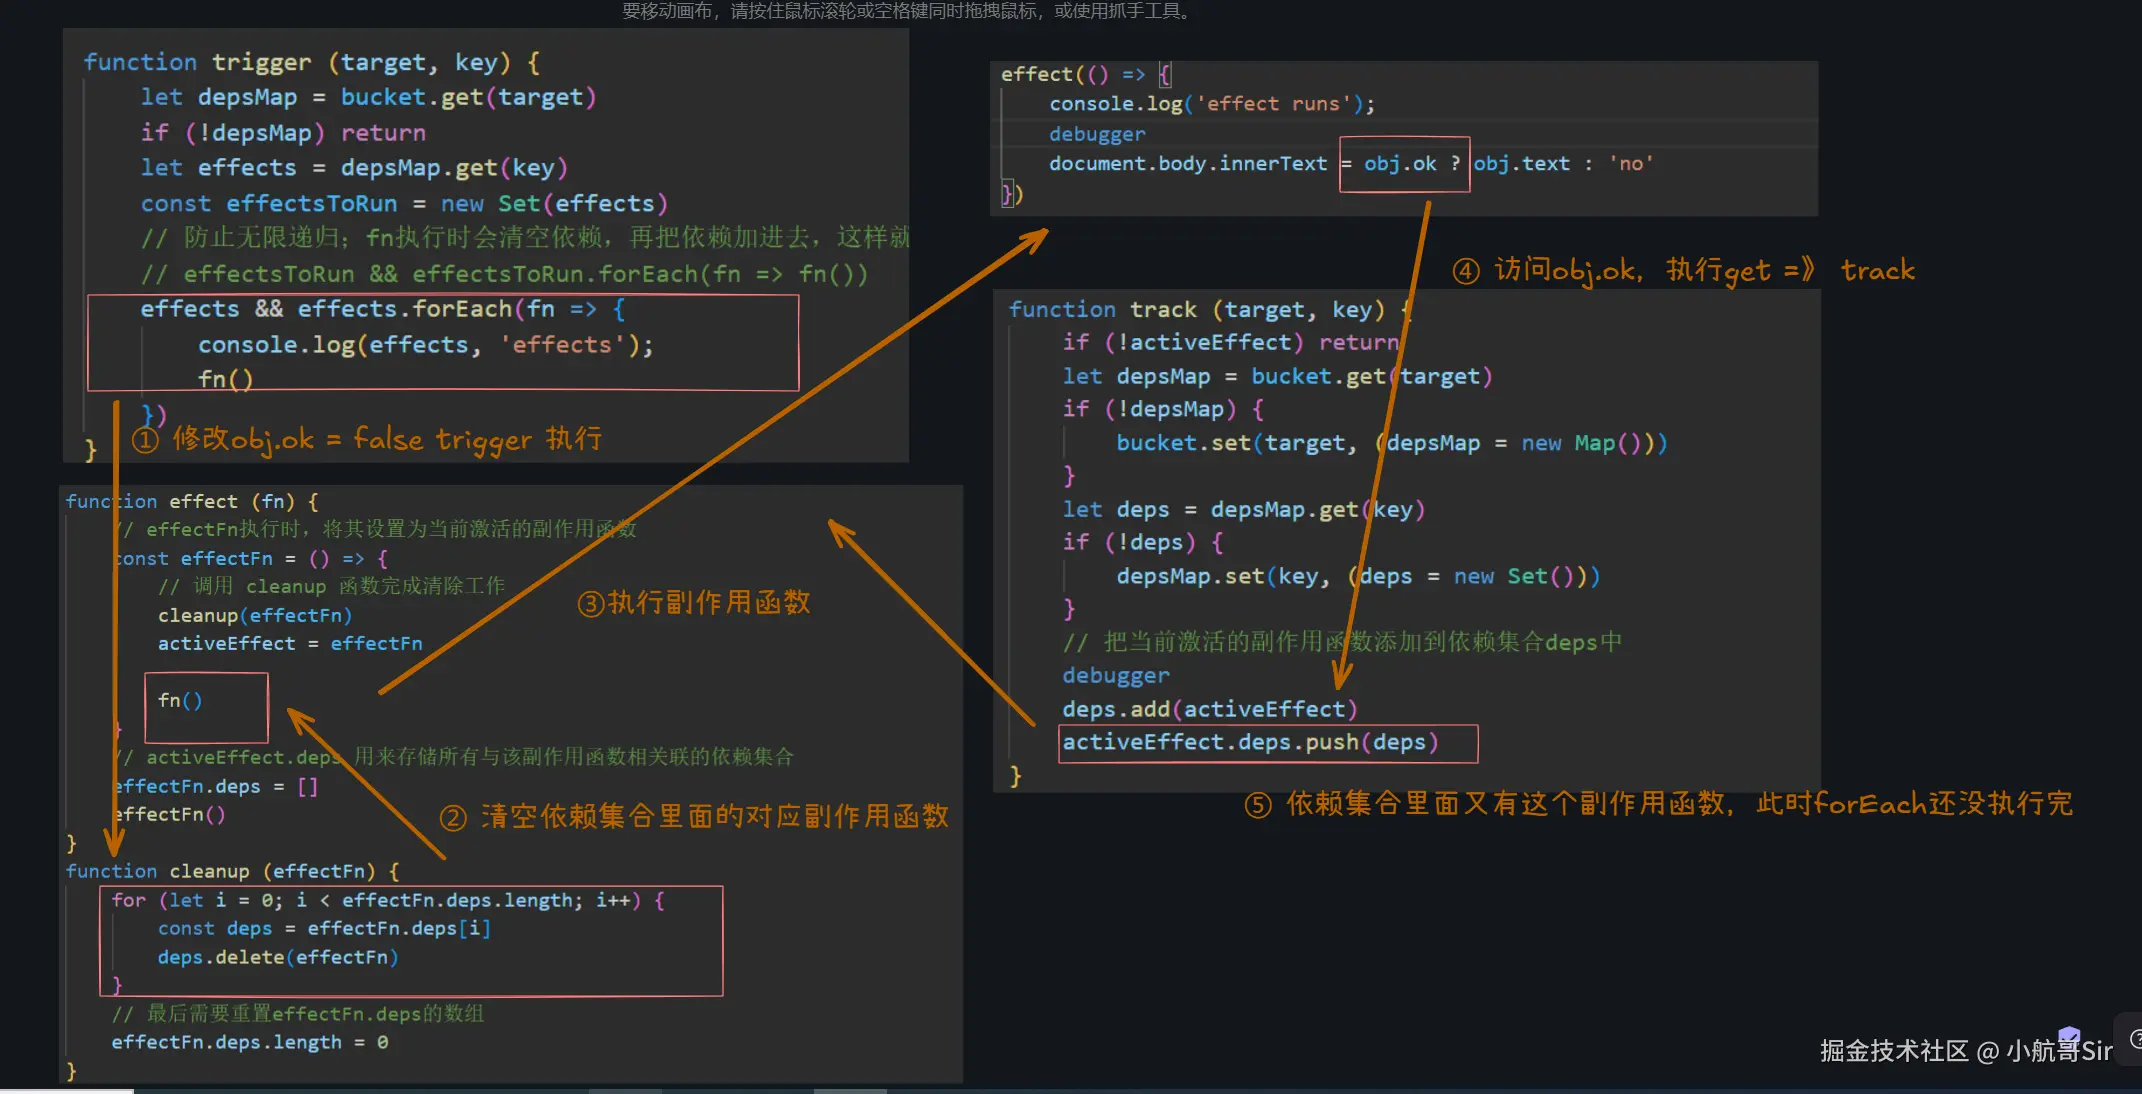Screen dimensions: 2142x1094
Task: Select the red box around fn() call
Action: (206, 706)
